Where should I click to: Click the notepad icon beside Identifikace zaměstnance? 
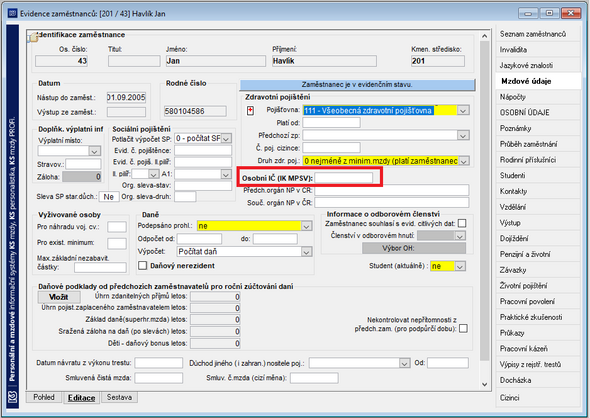(33, 37)
